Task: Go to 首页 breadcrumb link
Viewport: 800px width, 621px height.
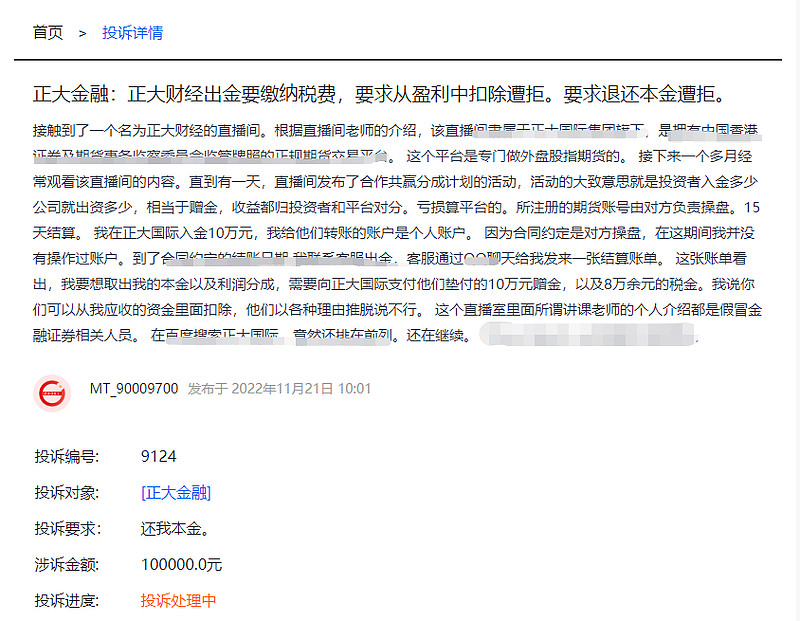Action: (x=48, y=33)
